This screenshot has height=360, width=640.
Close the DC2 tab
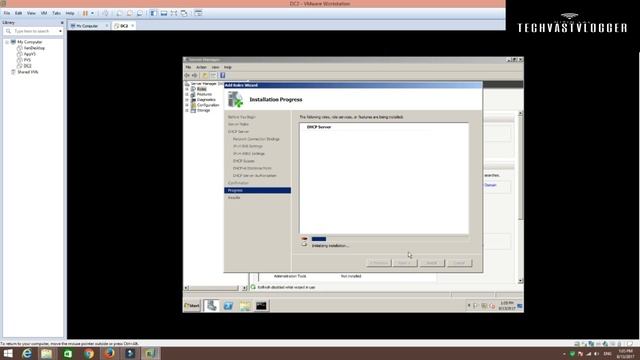(133, 26)
